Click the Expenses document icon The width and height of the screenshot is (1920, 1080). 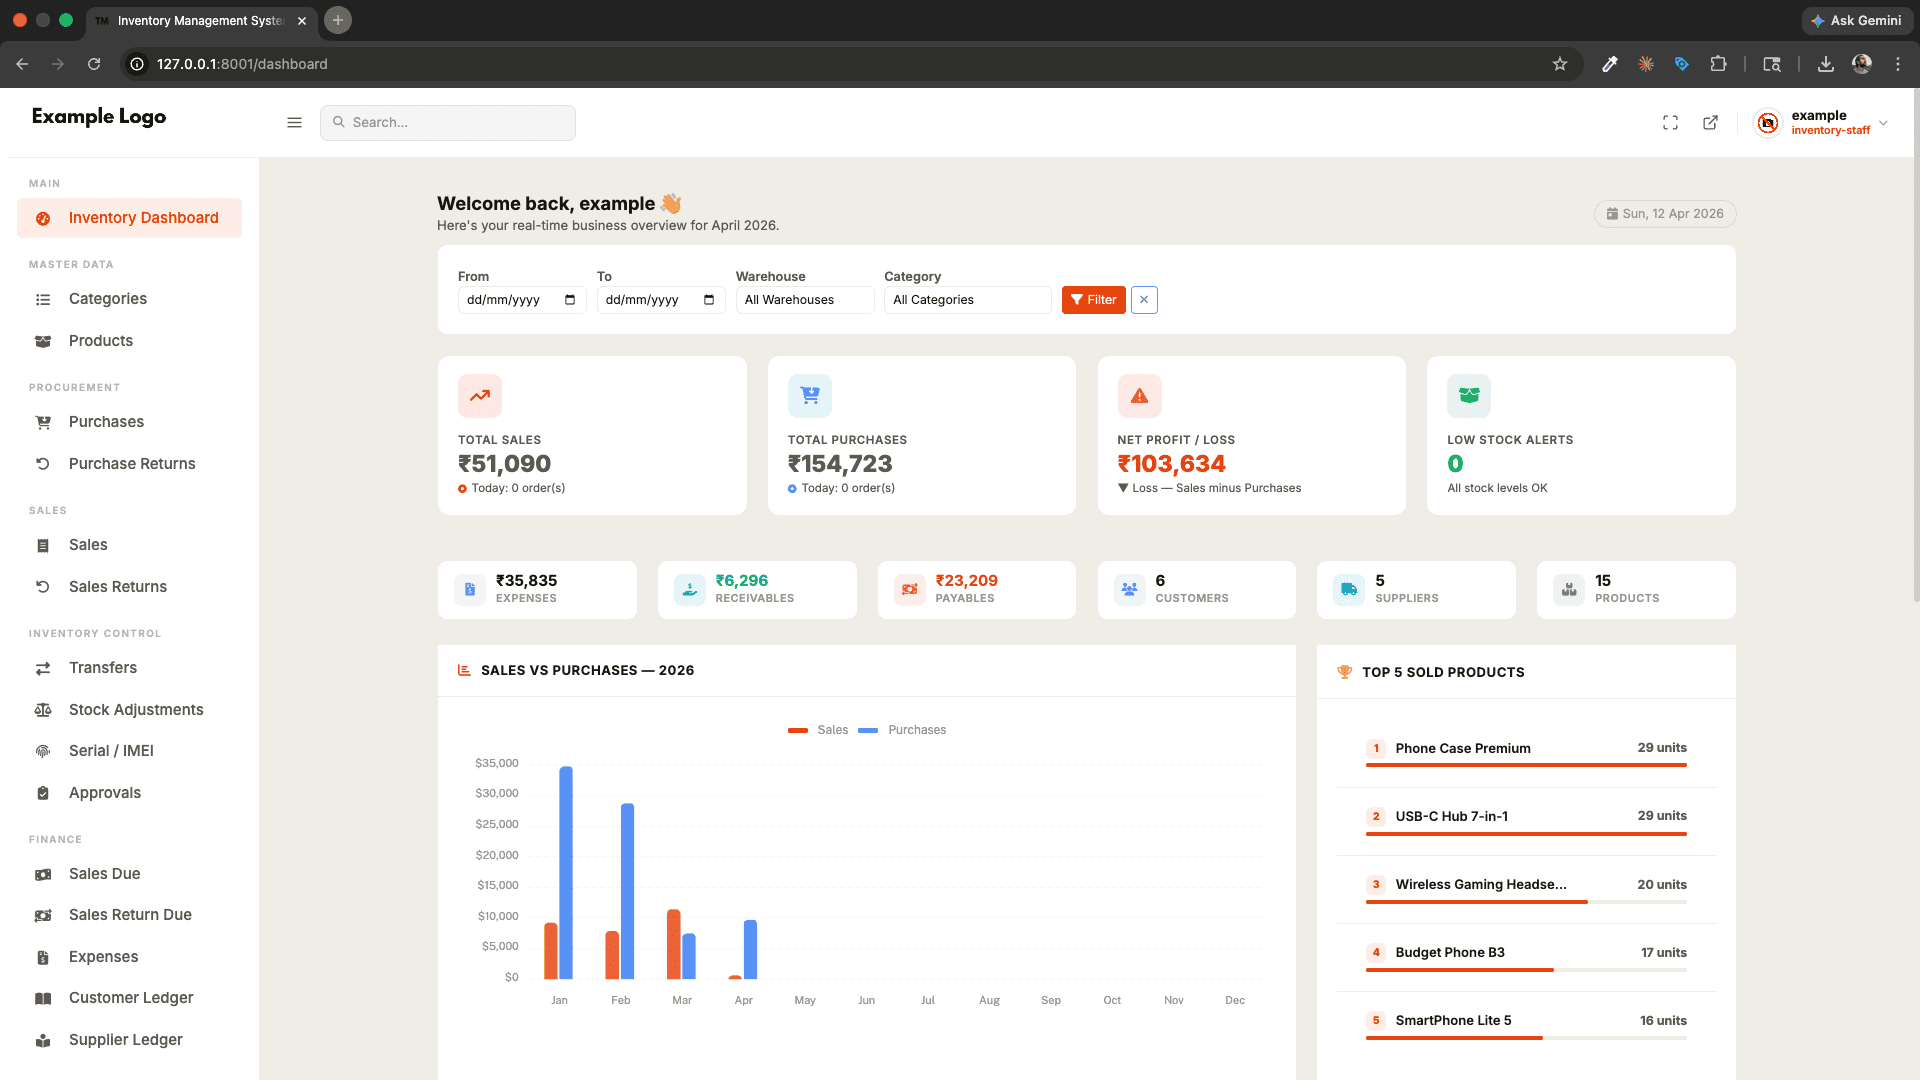point(470,590)
